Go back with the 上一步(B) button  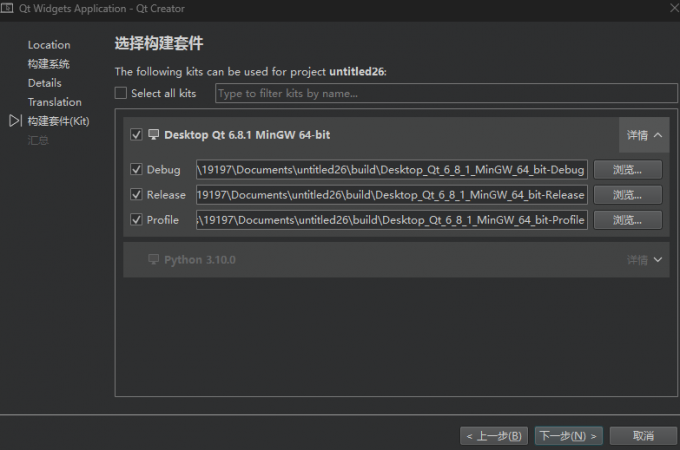coord(494,436)
